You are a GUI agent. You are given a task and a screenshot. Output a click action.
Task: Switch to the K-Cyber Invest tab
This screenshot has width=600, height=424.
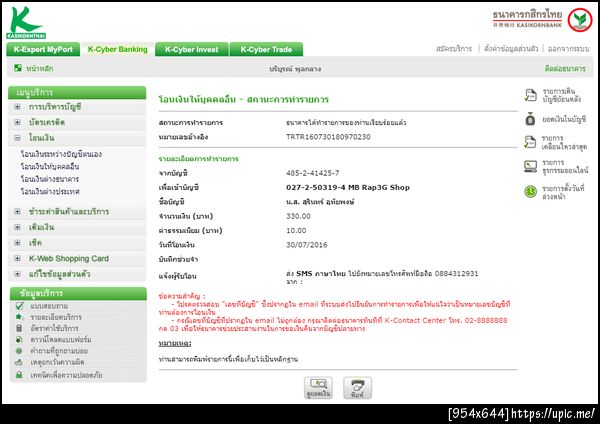192,49
